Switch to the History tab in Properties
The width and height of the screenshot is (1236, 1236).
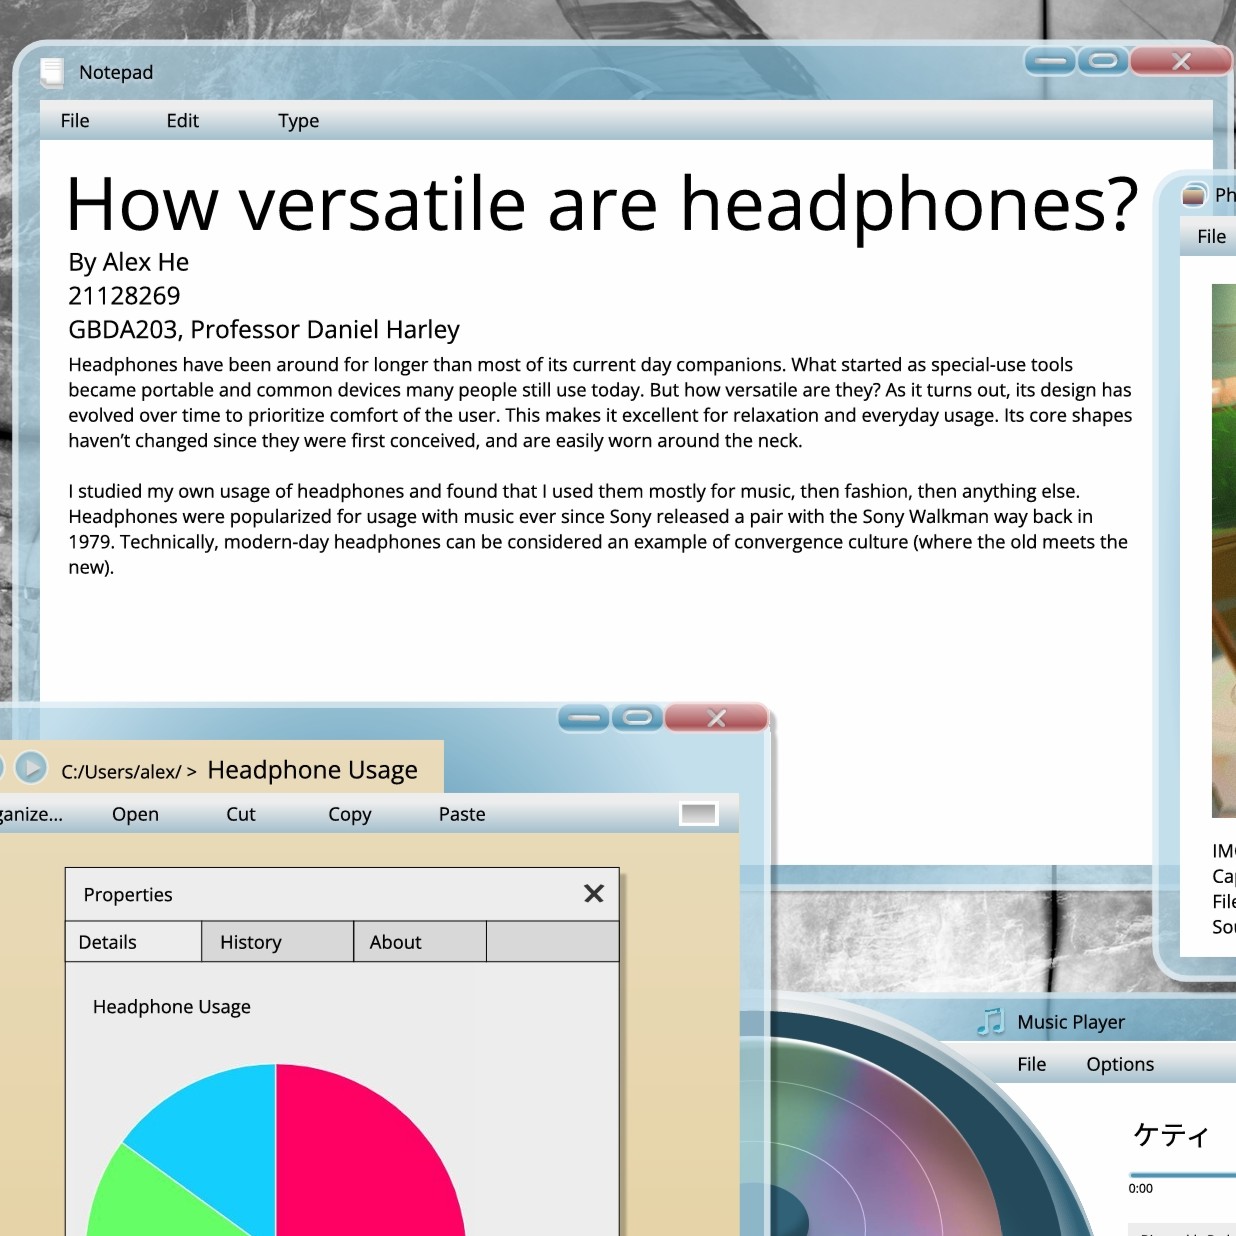(x=251, y=942)
